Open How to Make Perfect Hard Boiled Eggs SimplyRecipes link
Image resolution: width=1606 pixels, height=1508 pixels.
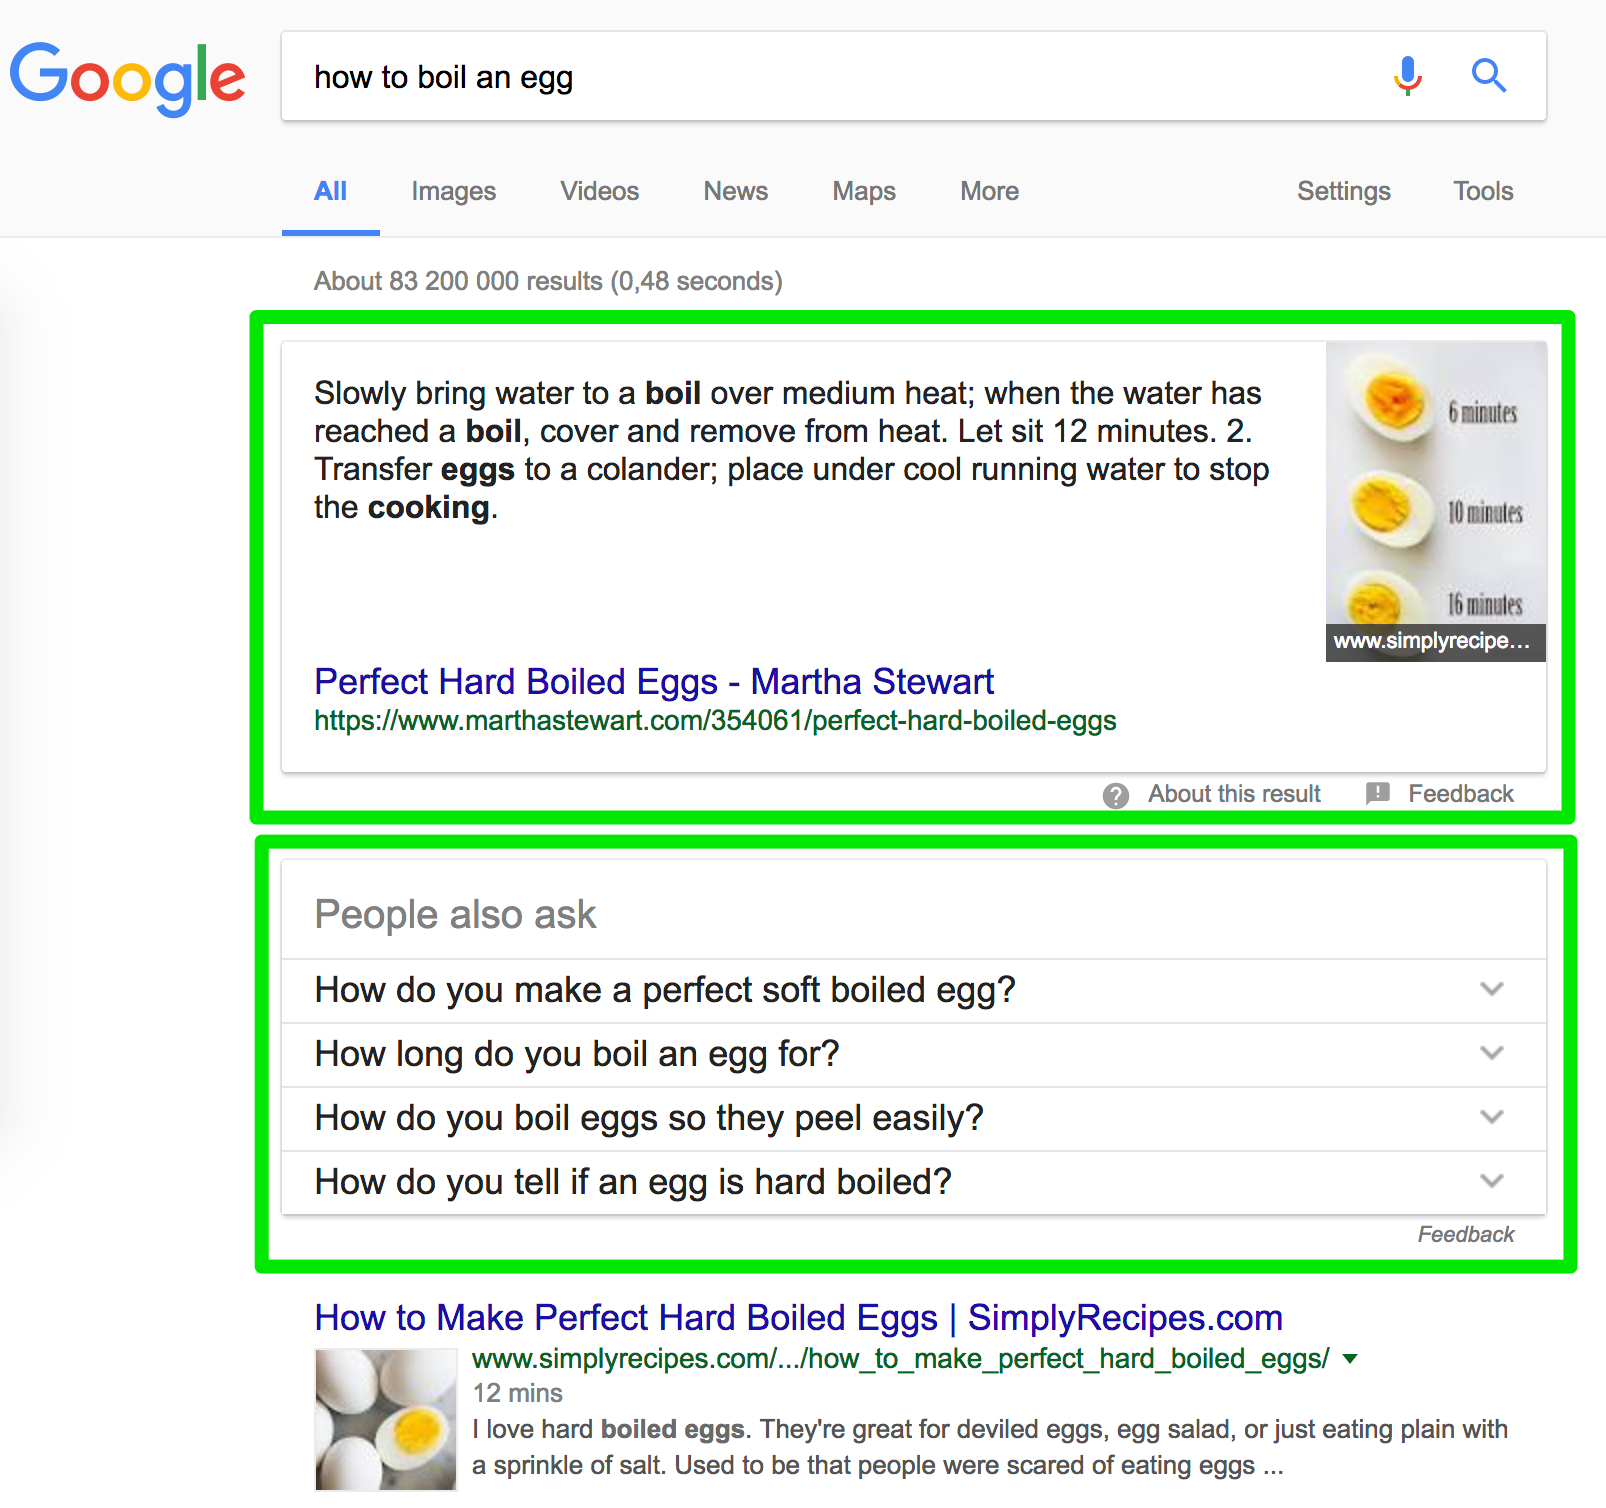(798, 1318)
